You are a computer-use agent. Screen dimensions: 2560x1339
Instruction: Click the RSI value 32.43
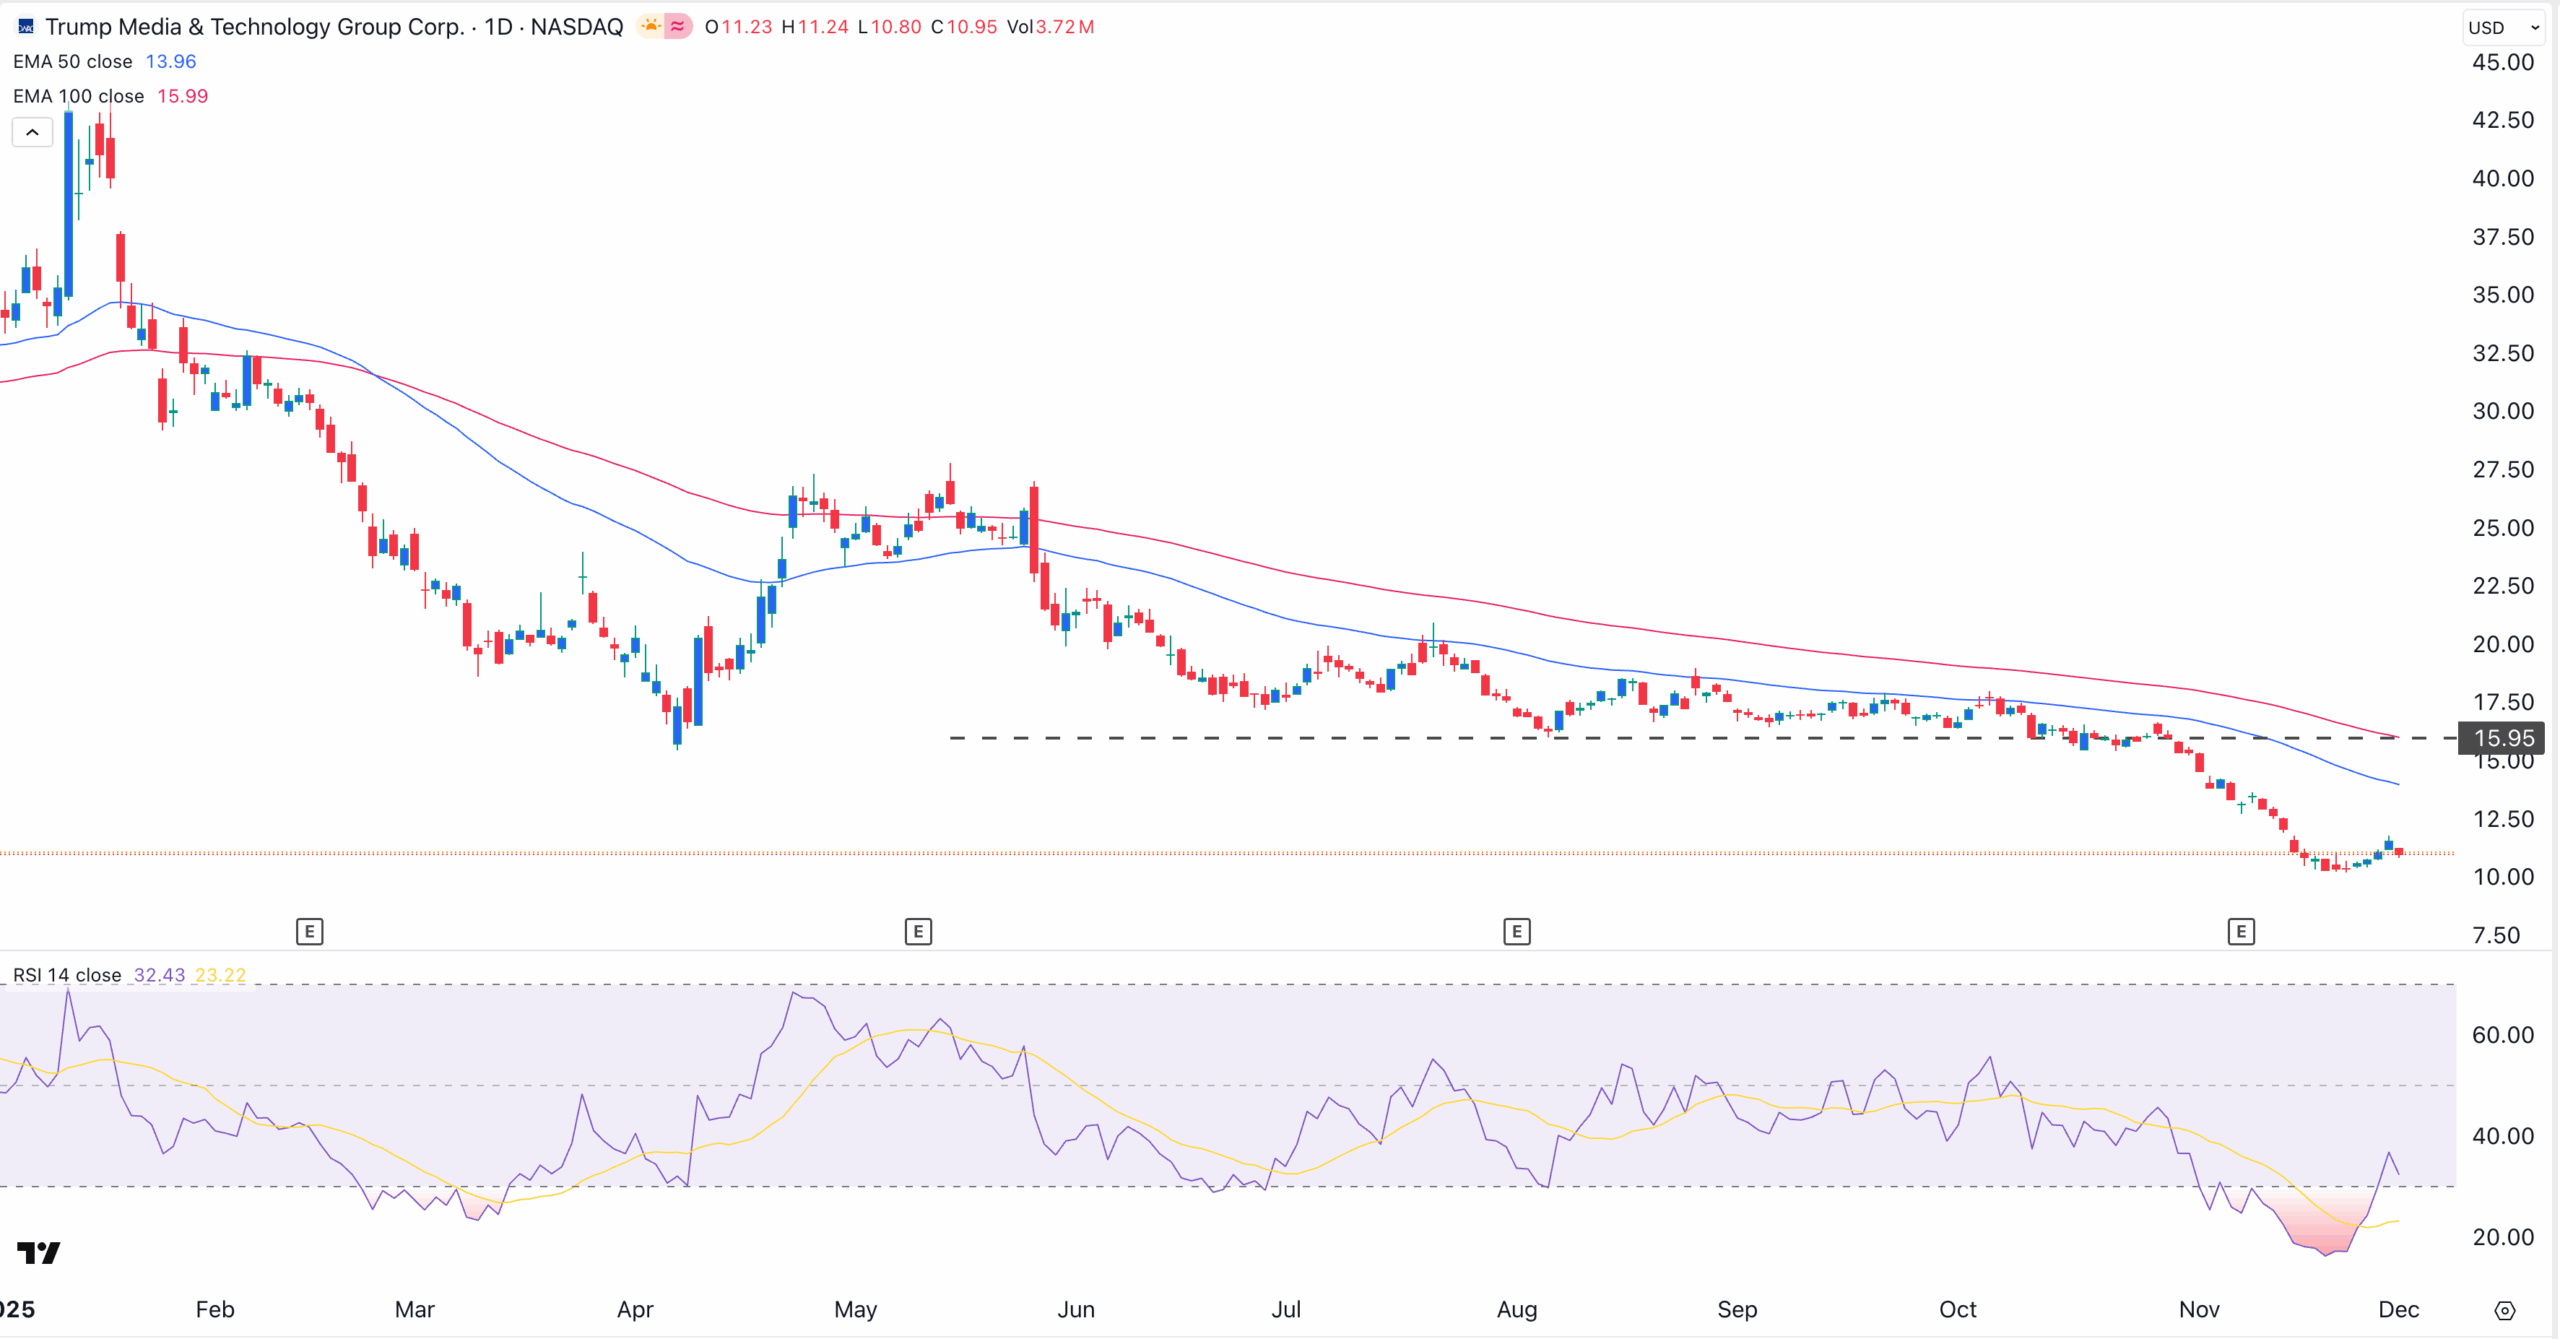tap(159, 975)
